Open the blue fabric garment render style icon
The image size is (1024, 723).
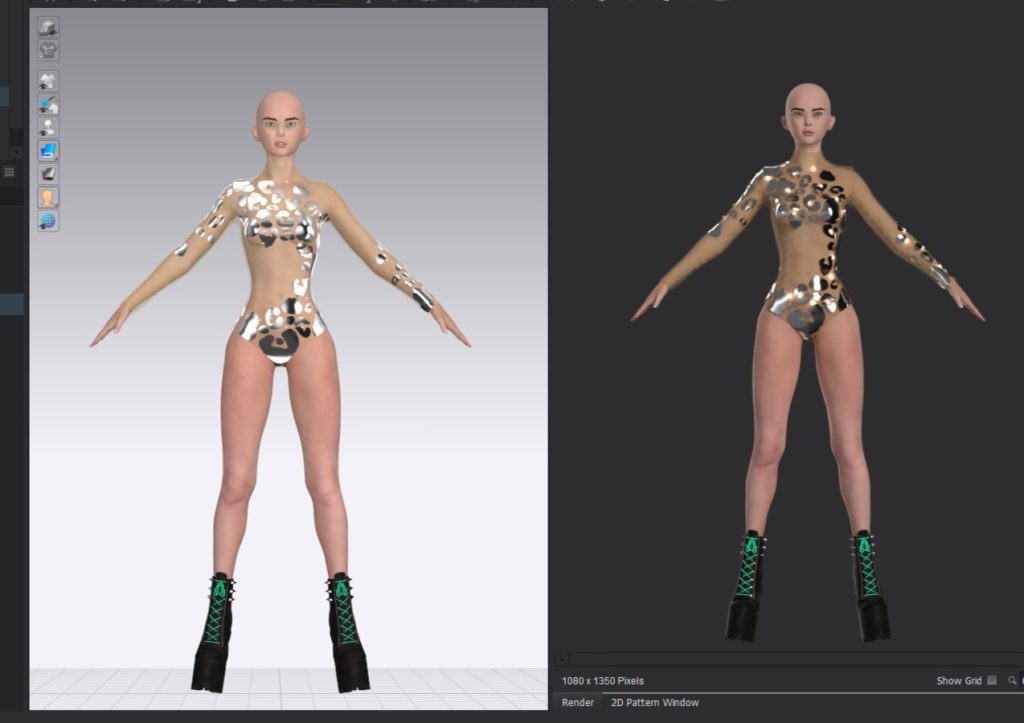(x=48, y=151)
